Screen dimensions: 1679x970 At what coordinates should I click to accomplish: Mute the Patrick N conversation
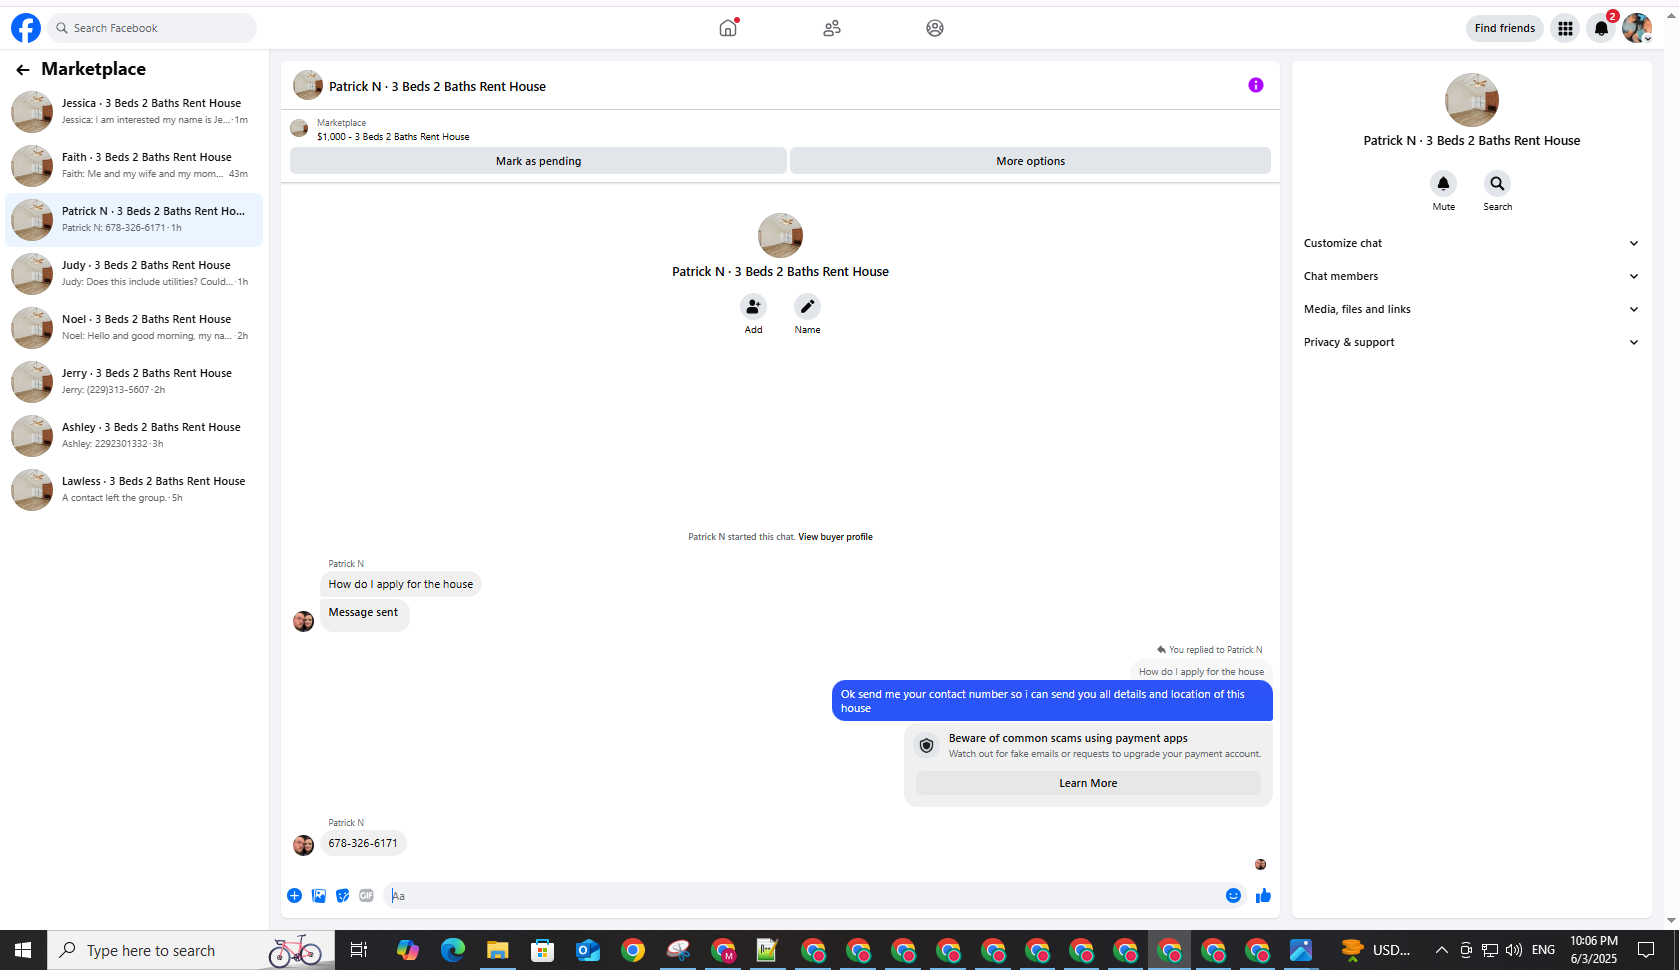tap(1443, 184)
